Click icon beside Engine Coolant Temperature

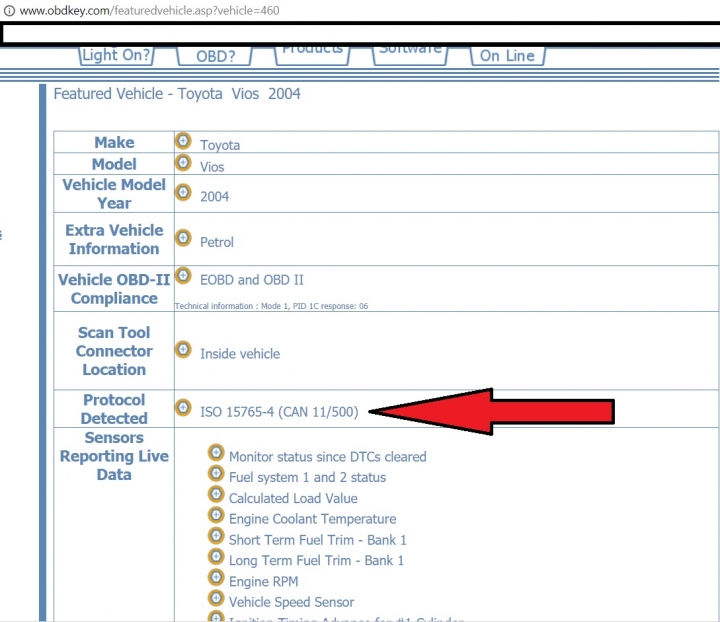pos(216,515)
